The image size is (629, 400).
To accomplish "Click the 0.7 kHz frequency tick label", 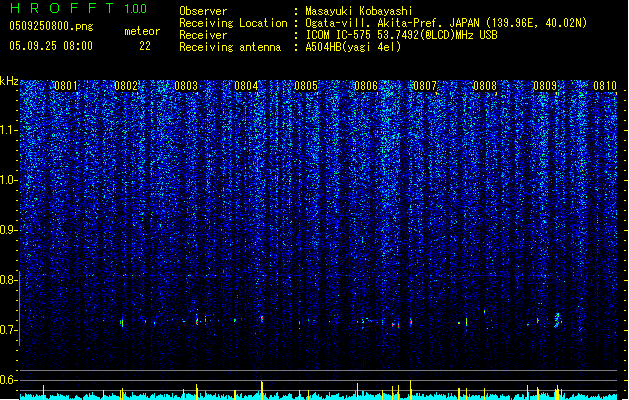I will pyautogui.click(x=9, y=330).
